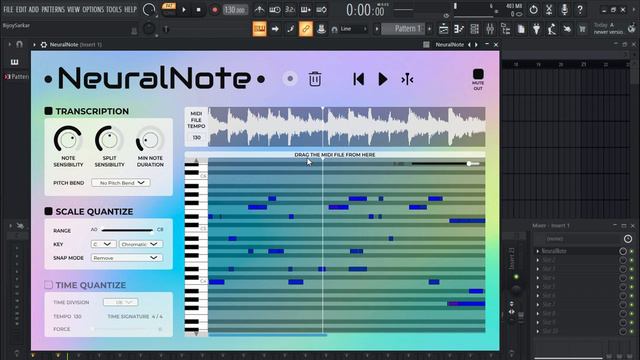
Task: Click the A0–C8 Range slider
Action: (x=127, y=230)
